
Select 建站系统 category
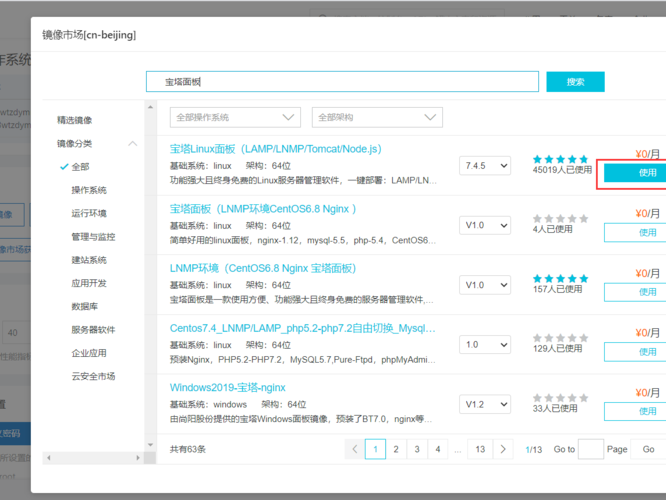click(89, 260)
